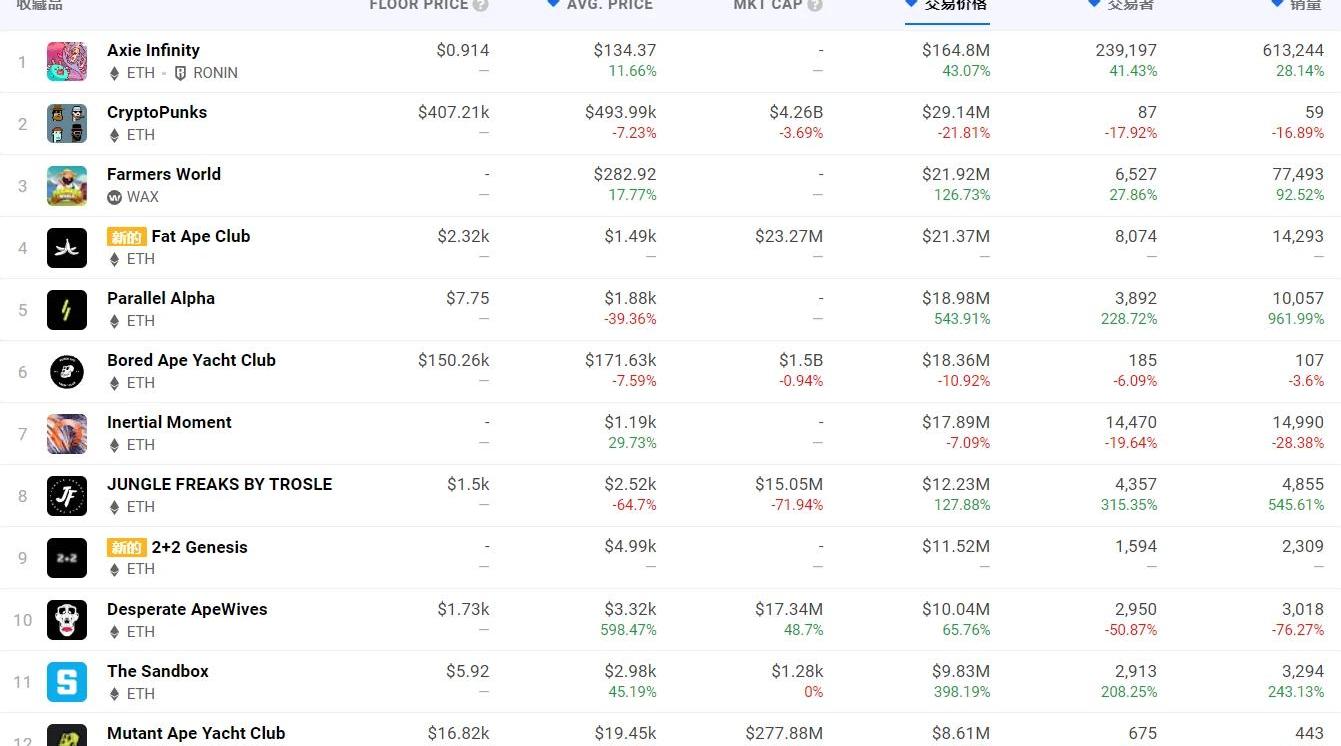1341x746 pixels.
Task: Click the Fat Ape Club logo icon
Action: click(67, 248)
